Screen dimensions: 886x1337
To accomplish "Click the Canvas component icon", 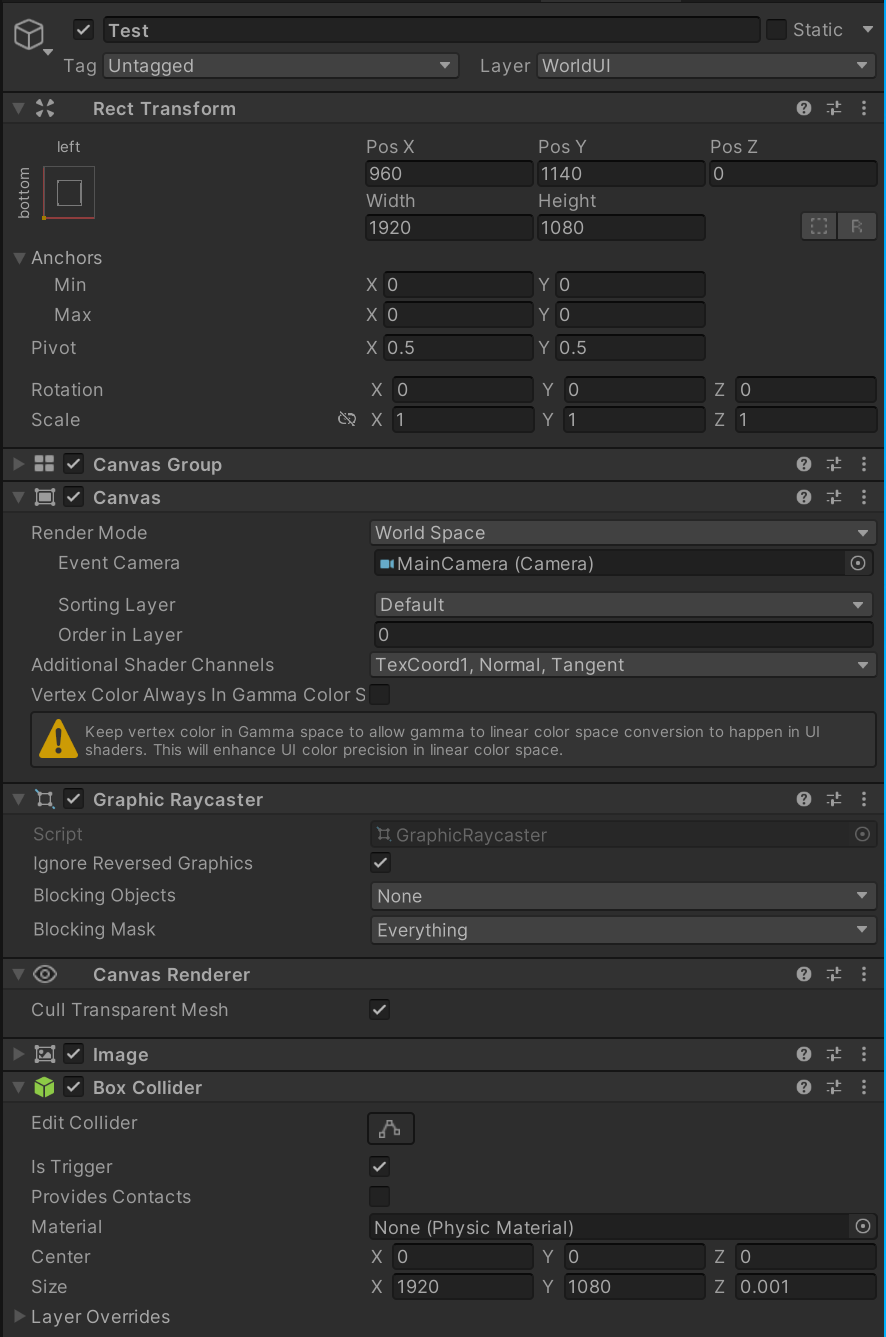I will tap(43, 497).
